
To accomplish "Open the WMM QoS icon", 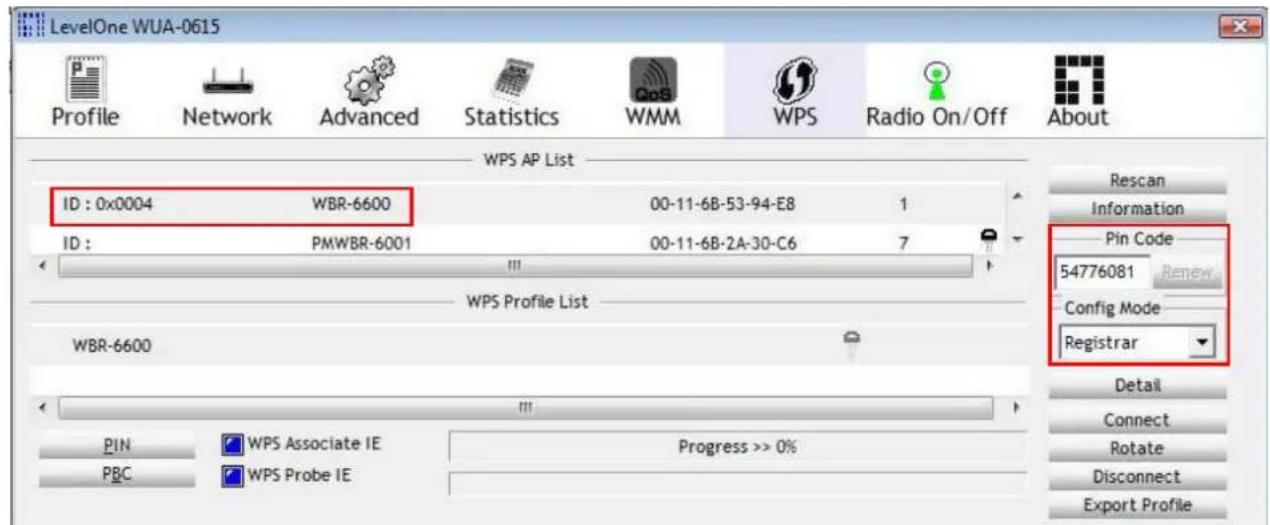I will pos(652,81).
